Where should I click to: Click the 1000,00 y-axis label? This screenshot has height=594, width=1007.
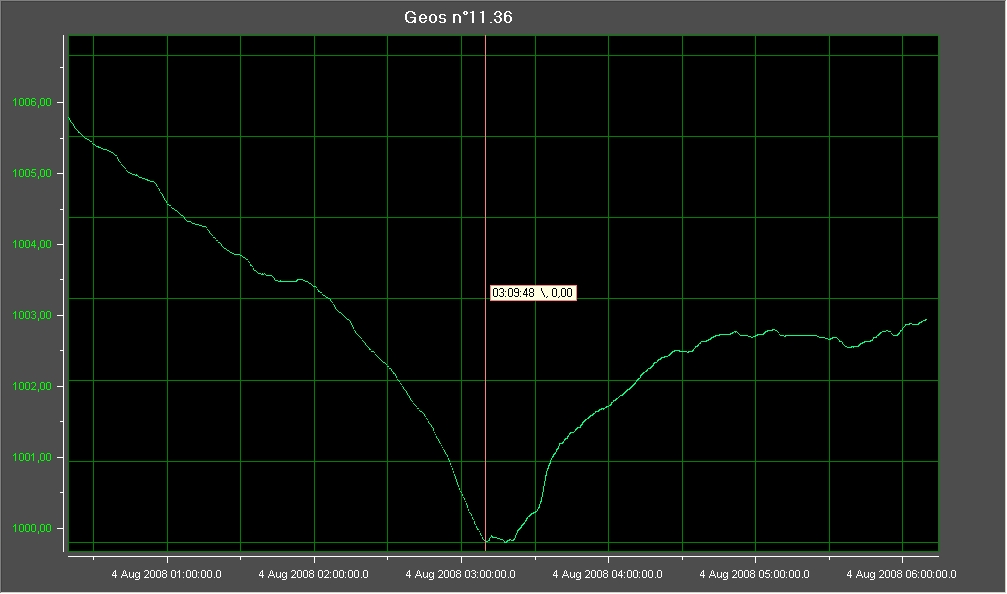click(31, 529)
